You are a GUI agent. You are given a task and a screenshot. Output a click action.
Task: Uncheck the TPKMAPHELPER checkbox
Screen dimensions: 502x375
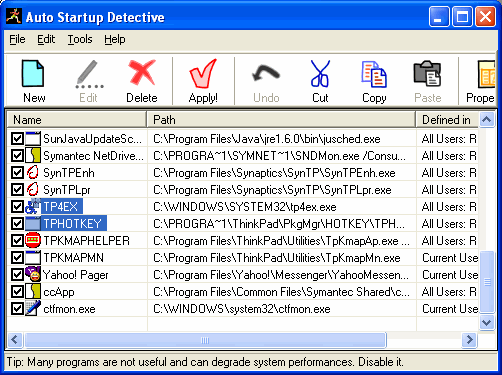[17, 240]
